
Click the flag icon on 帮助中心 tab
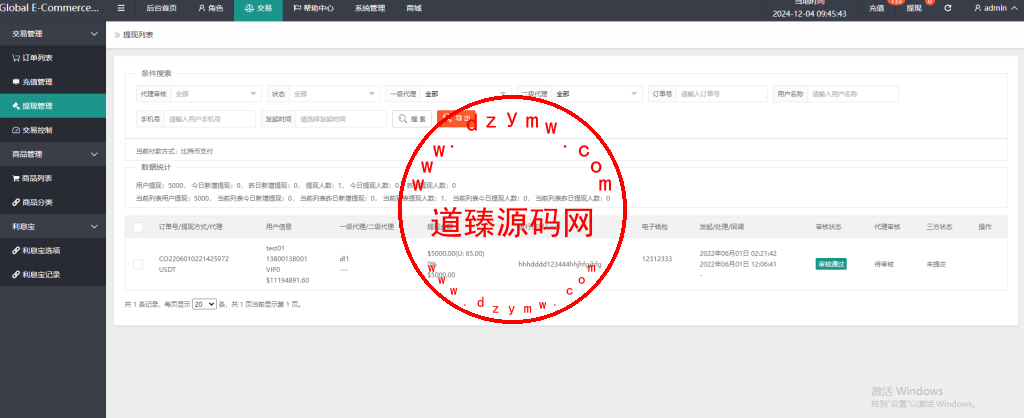pos(297,8)
